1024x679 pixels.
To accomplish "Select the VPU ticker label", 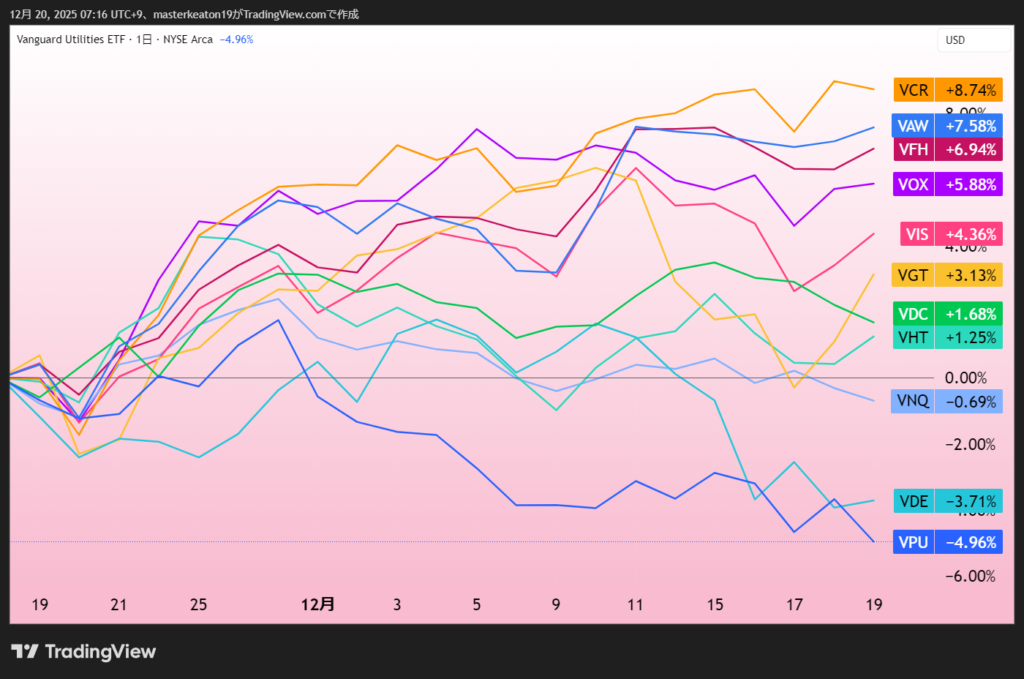I will [x=913, y=542].
